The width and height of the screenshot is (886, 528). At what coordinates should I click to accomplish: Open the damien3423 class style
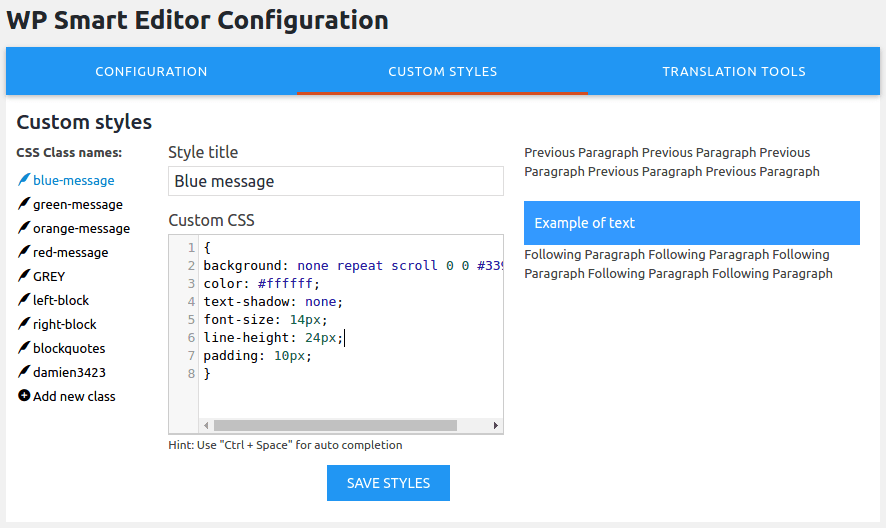(69, 372)
